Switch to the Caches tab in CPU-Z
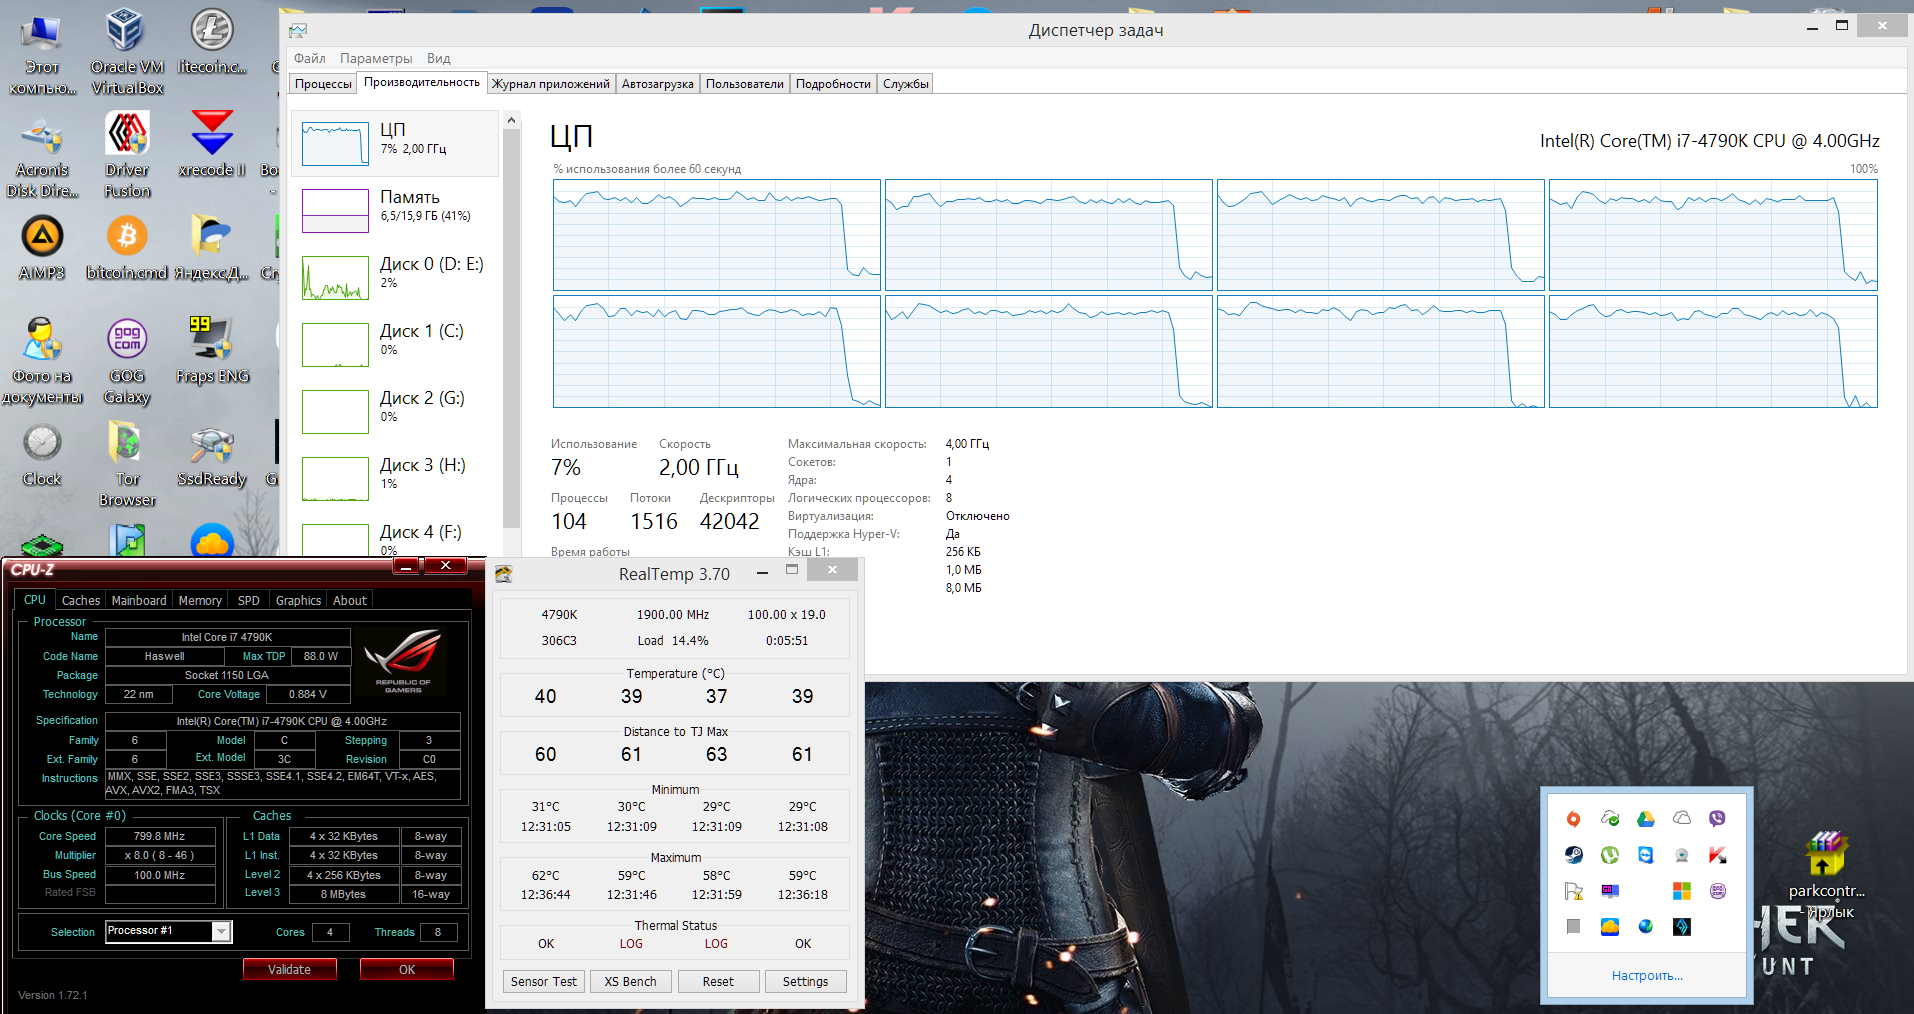The height and width of the screenshot is (1014, 1914). coord(81,600)
